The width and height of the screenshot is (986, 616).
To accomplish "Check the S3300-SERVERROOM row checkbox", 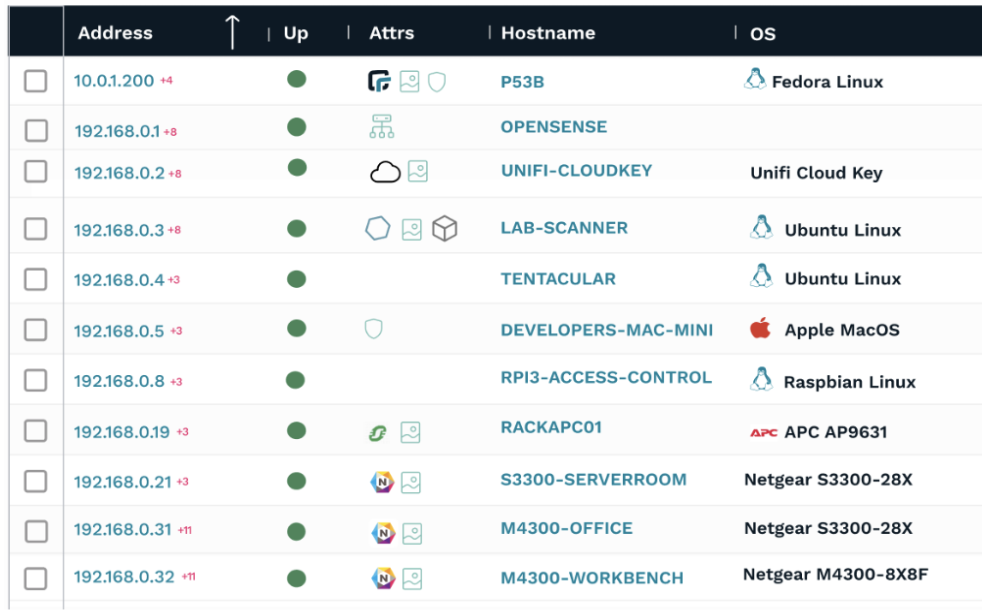I will tap(35, 481).
